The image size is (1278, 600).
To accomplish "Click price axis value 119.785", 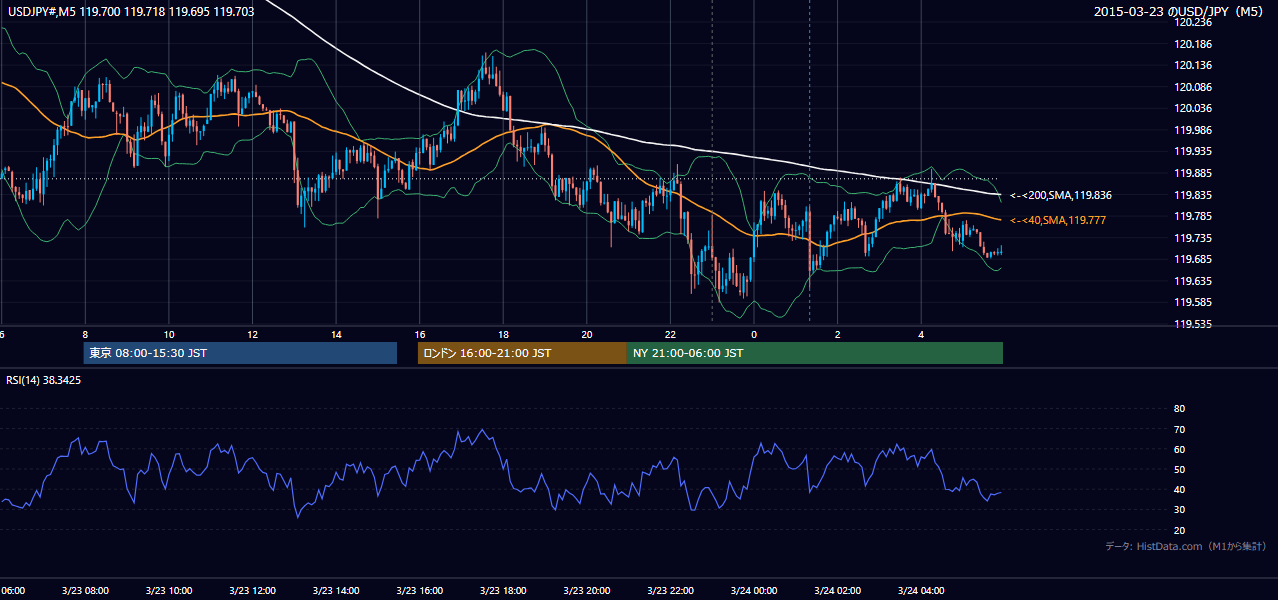I will (x=1194, y=216).
